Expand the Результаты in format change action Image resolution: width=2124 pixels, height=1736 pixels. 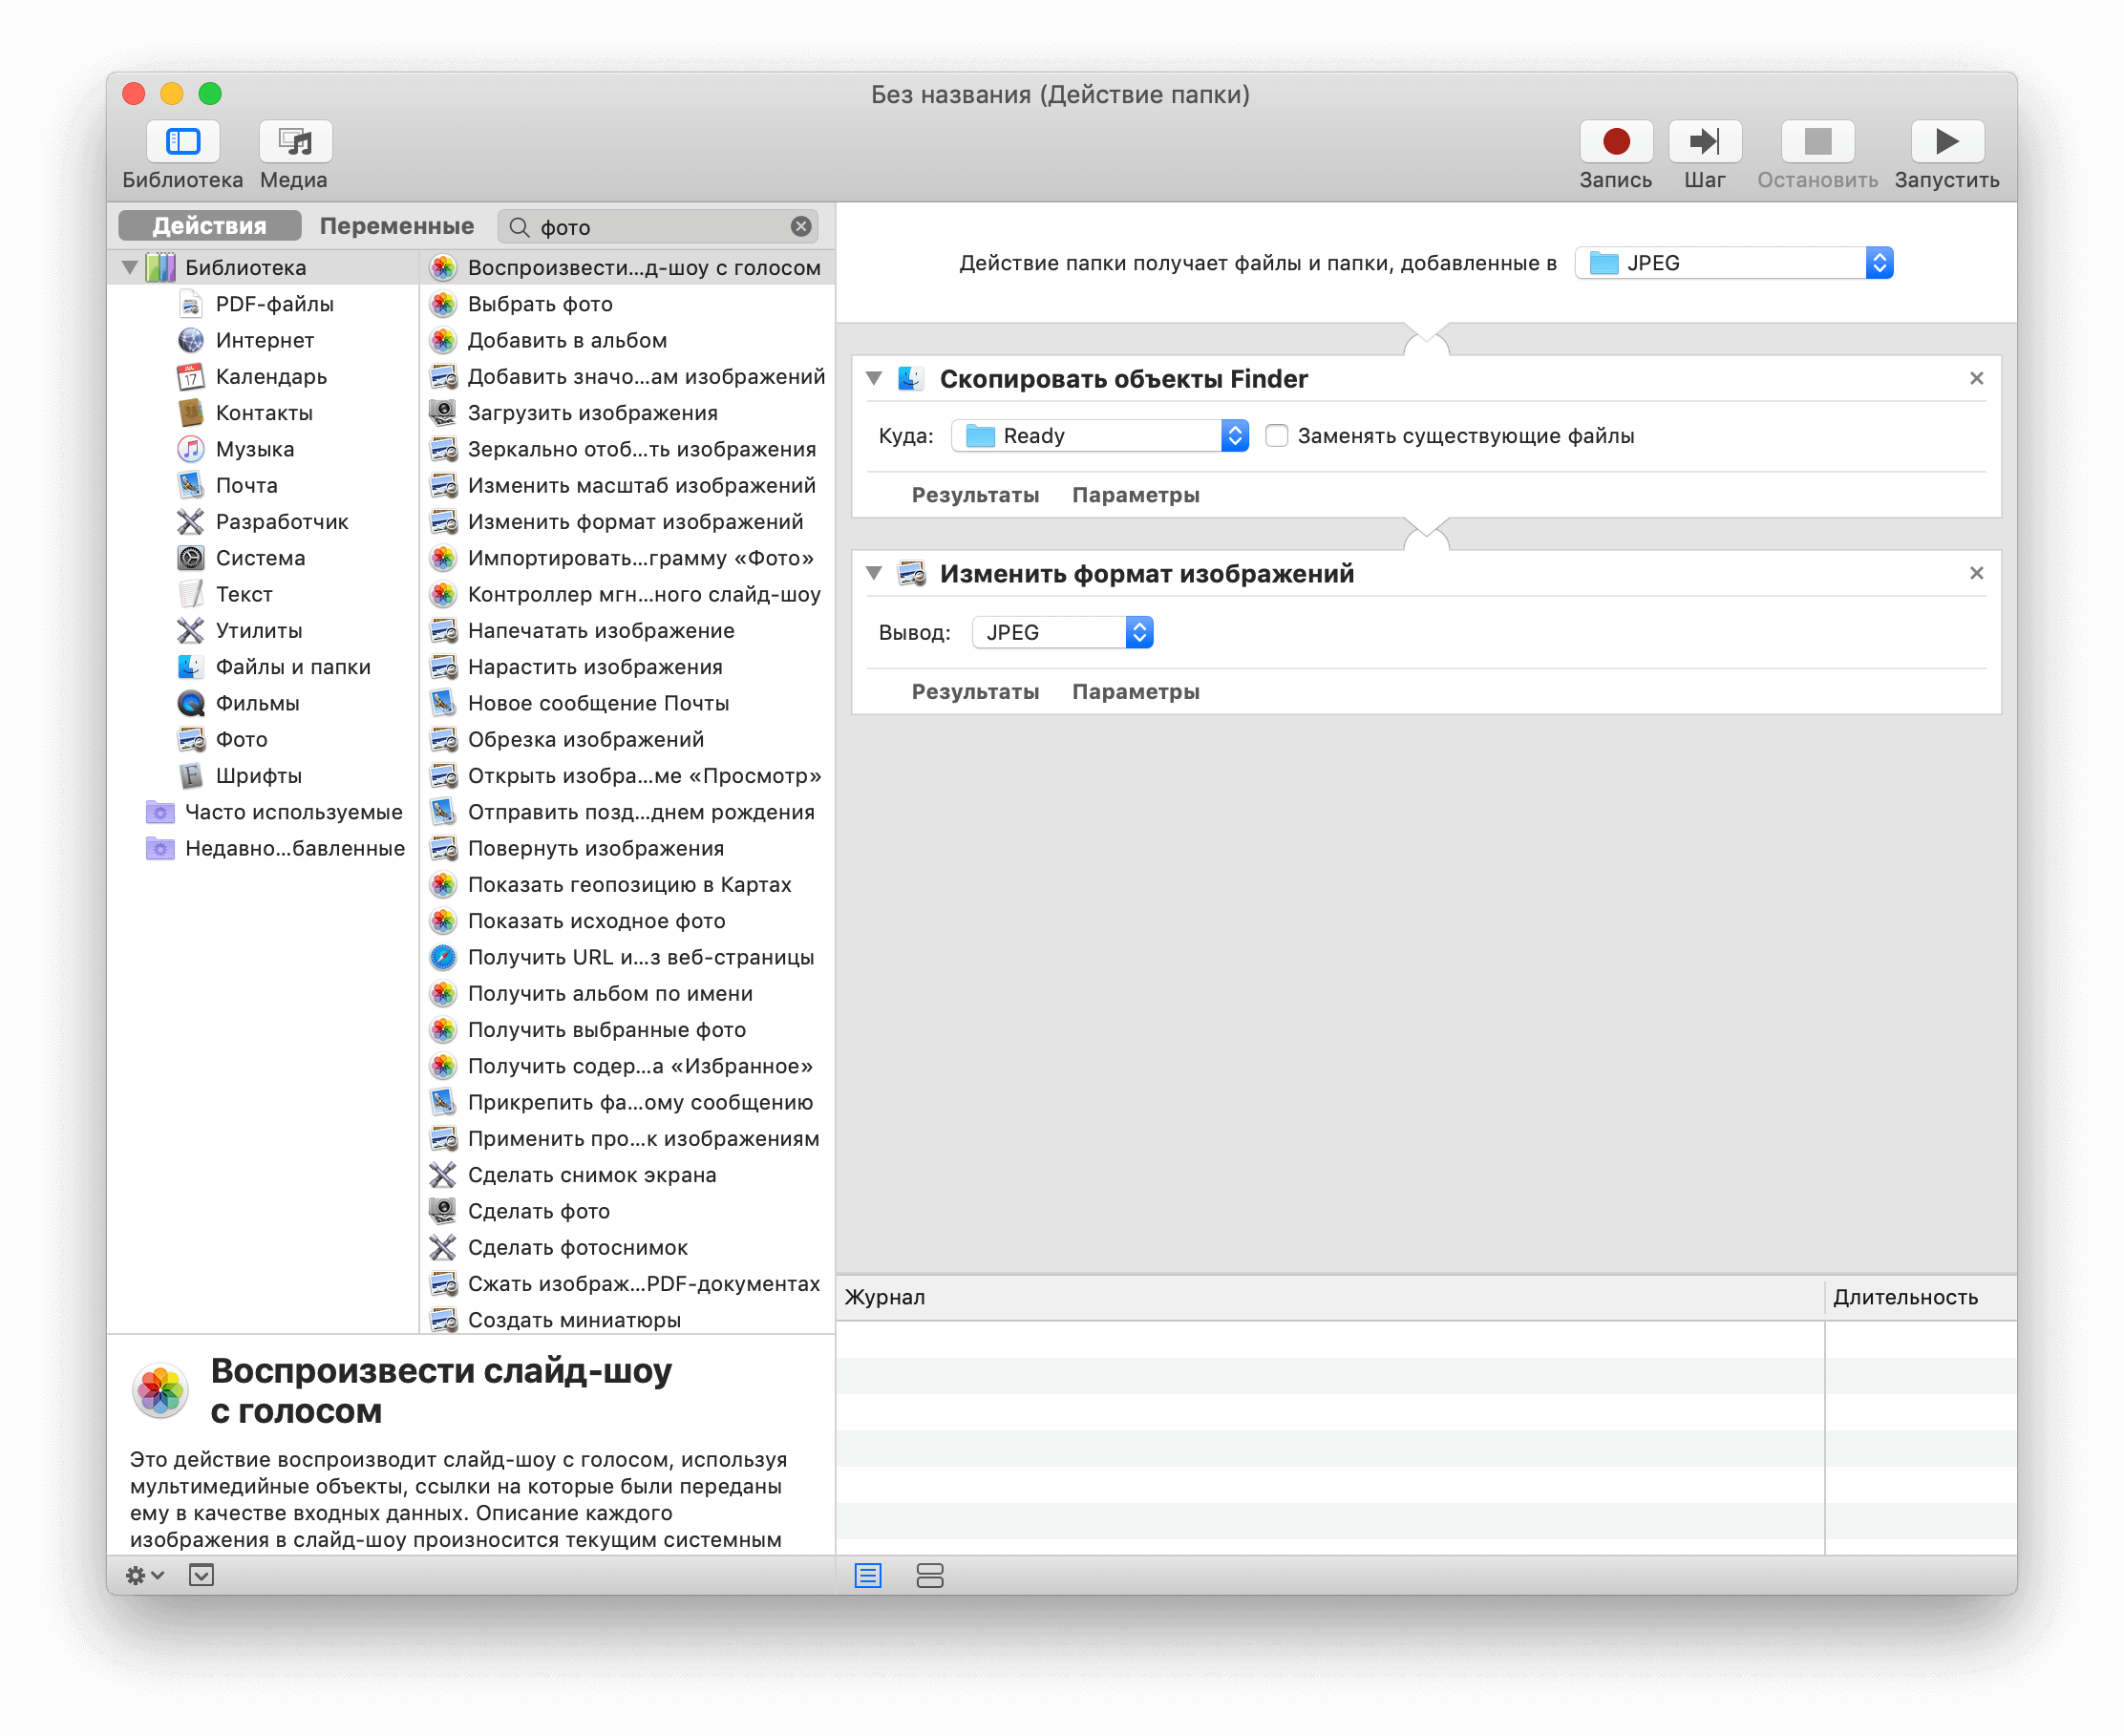[974, 689]
